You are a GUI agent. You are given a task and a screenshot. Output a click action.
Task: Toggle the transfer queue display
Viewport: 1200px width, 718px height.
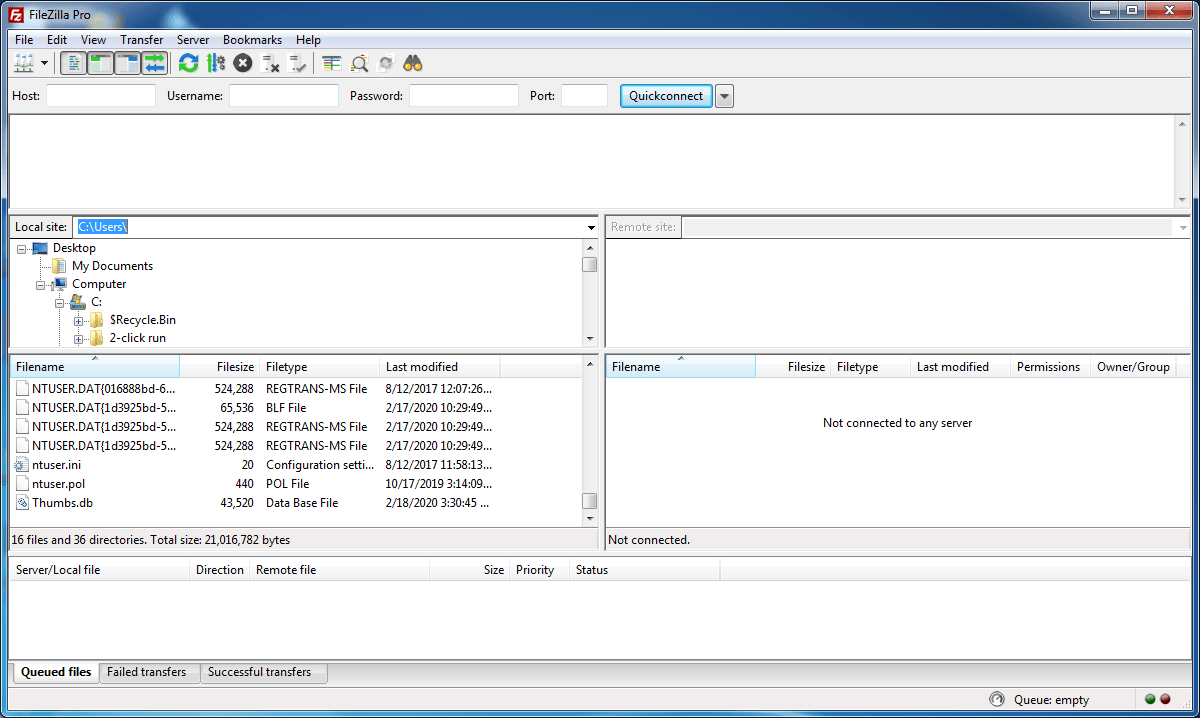(x=154, y=64)
